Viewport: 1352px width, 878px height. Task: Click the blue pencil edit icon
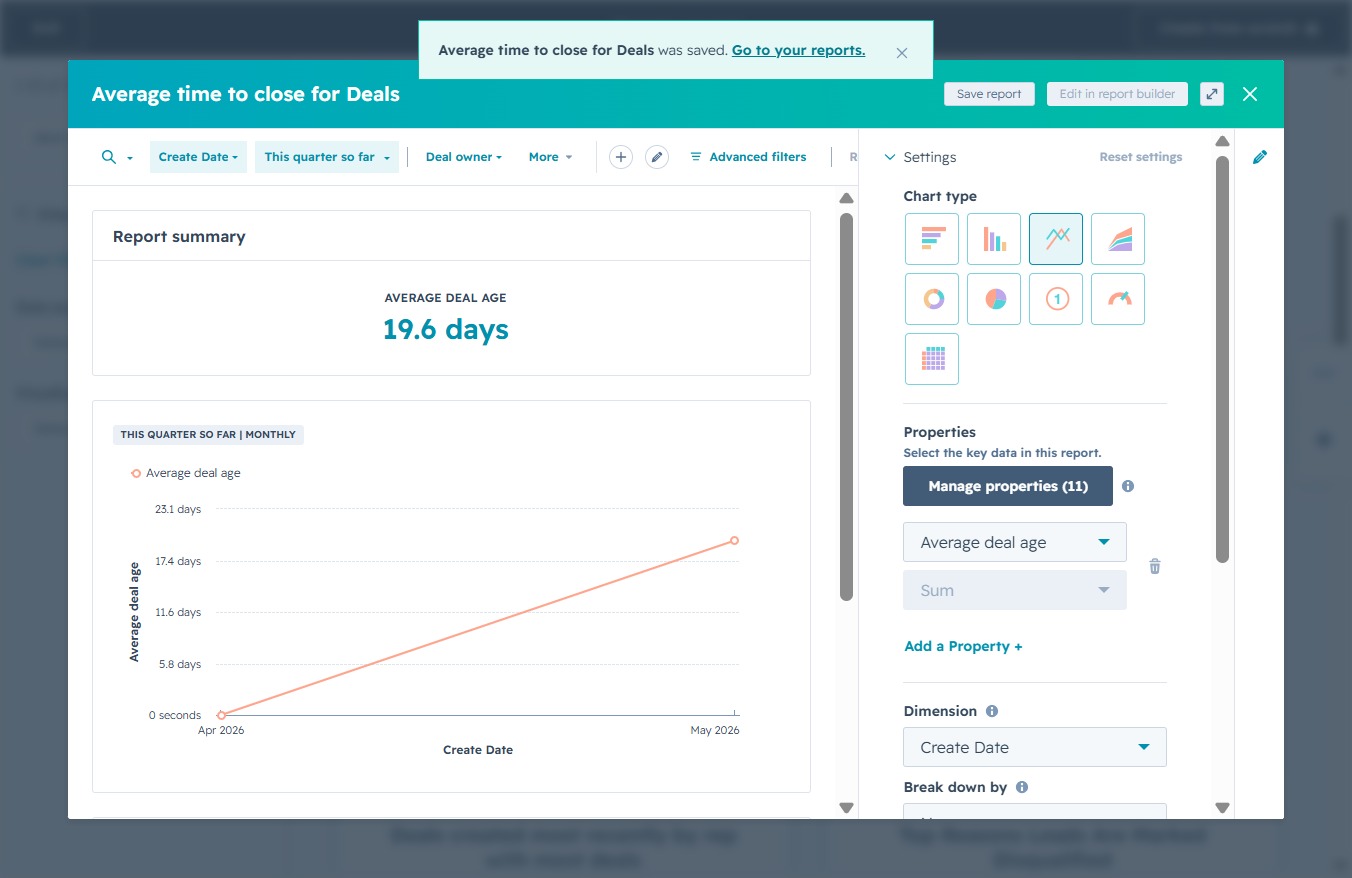tap(1260, 157)
